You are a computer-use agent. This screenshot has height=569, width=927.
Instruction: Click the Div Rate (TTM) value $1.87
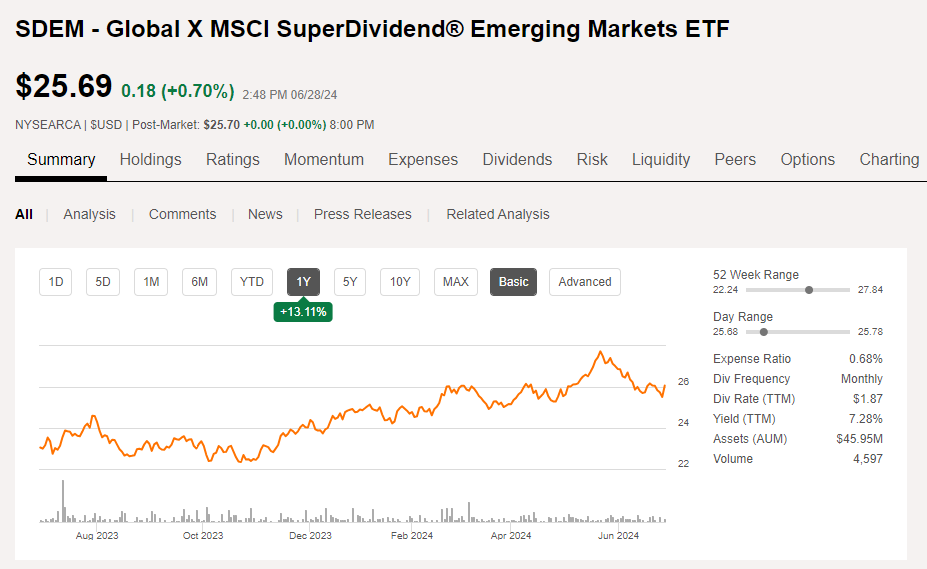[867, 399]
